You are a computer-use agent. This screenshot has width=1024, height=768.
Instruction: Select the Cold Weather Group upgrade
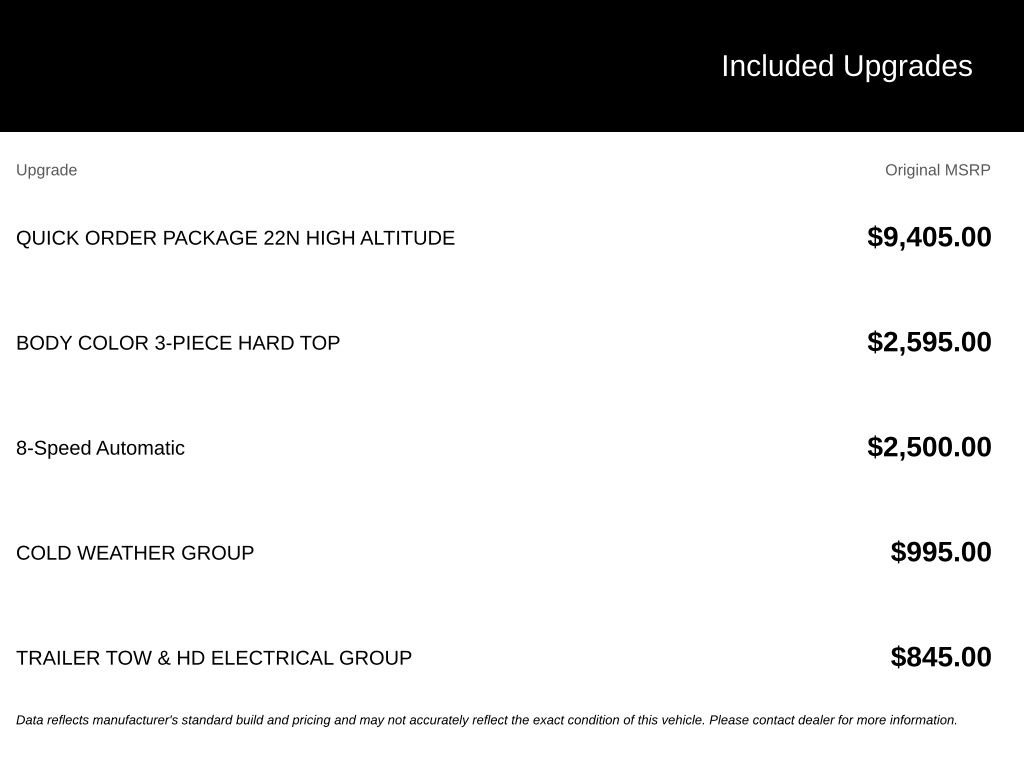[135, 553]
